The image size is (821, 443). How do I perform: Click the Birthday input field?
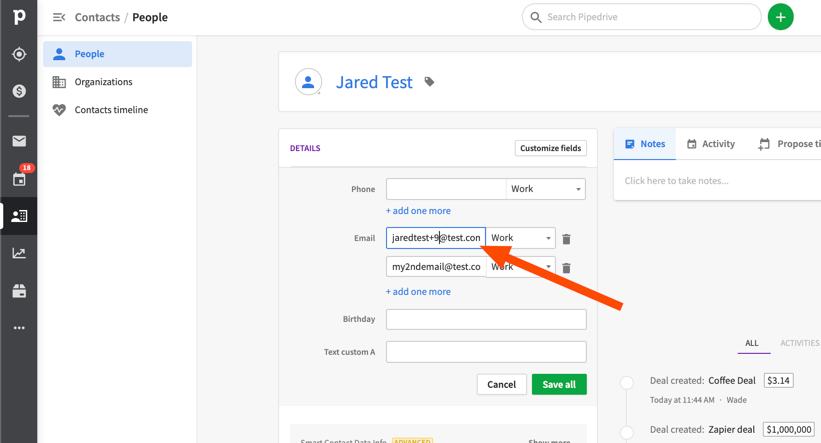486,319
